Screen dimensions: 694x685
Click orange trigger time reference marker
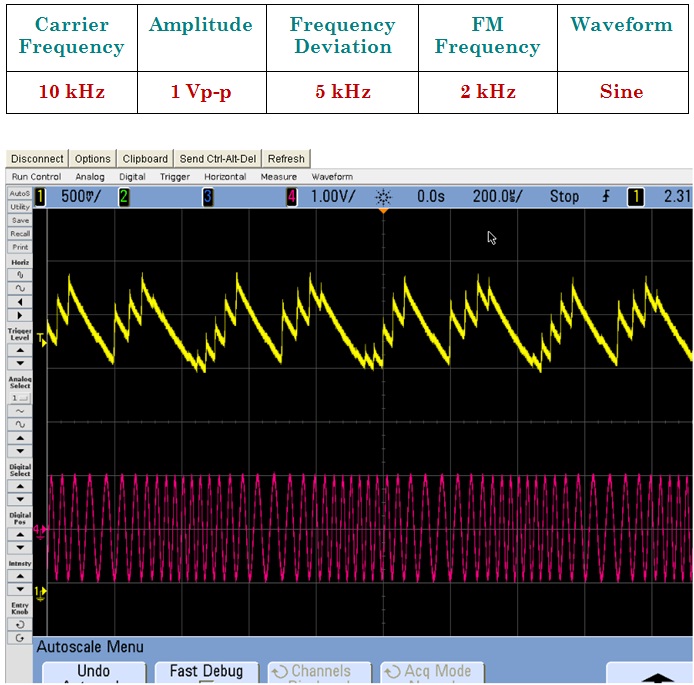tap(383, 212)
